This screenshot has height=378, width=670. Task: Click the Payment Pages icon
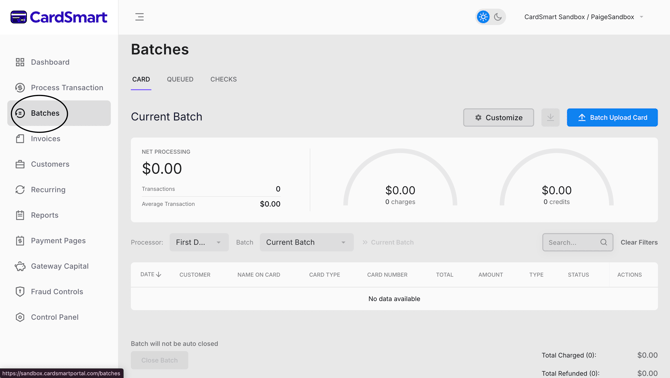(x=20, y=241)
